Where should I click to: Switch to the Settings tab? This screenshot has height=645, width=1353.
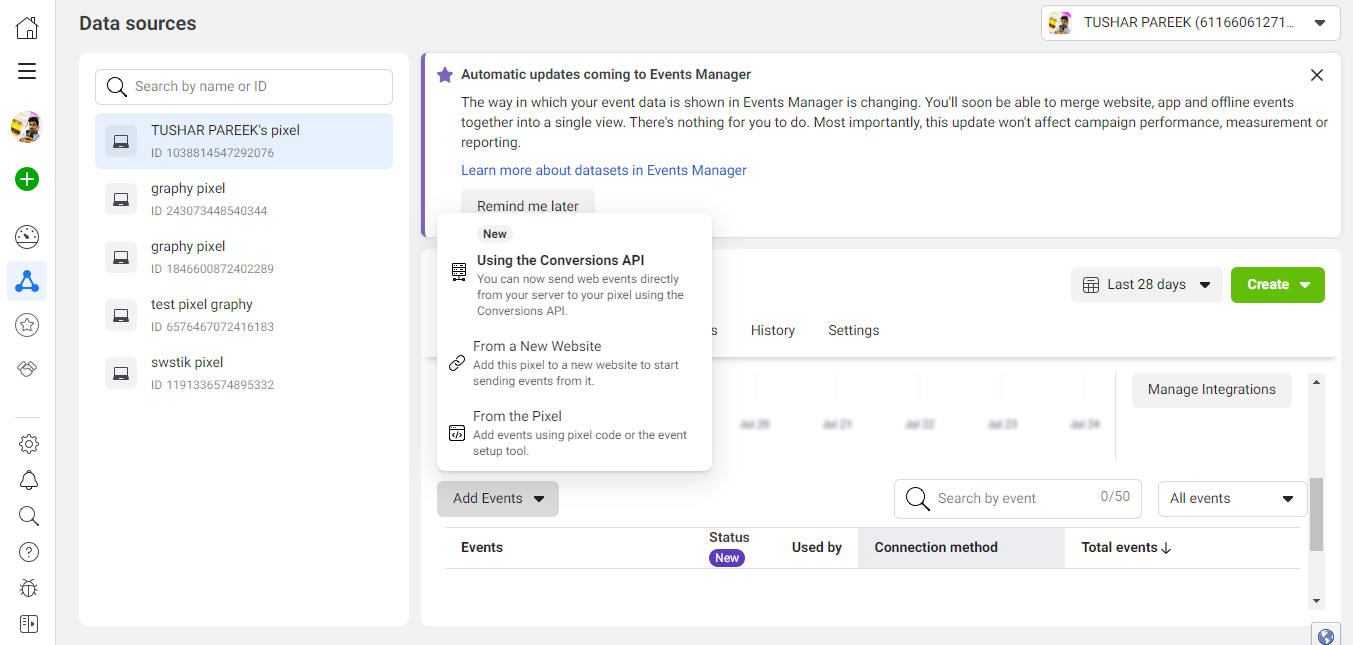[x=853, y=331]
